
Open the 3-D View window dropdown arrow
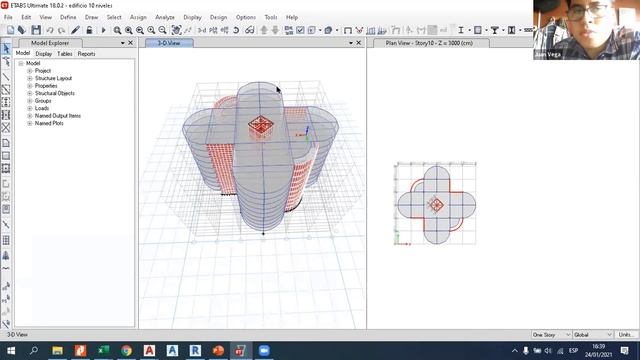(351, 43)
